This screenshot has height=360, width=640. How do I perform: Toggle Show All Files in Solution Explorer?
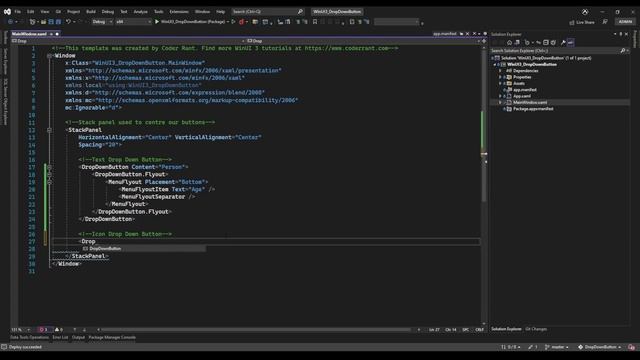(x=553, y=42)
